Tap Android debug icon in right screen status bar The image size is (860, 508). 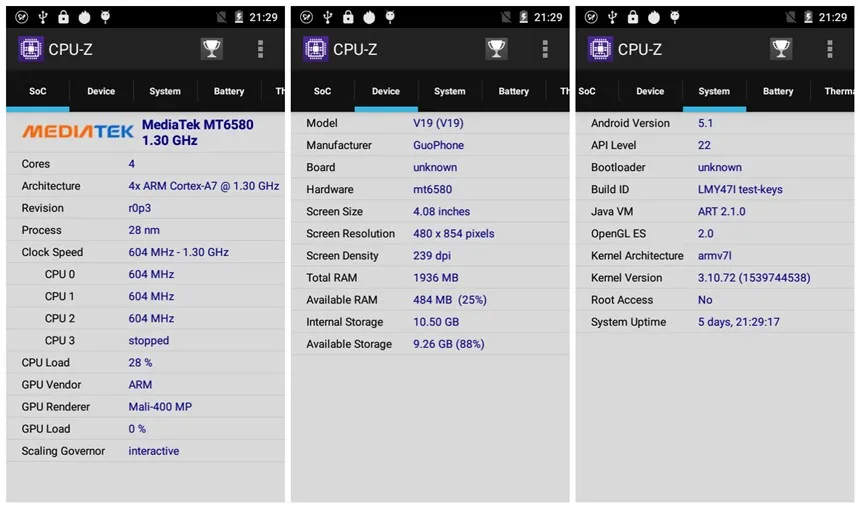675,17
